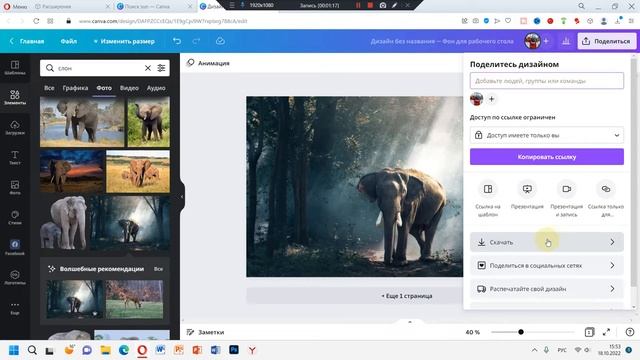Open the Facebook sidebar icon
This screenshot has width=640, height=360.
[15, 247]
